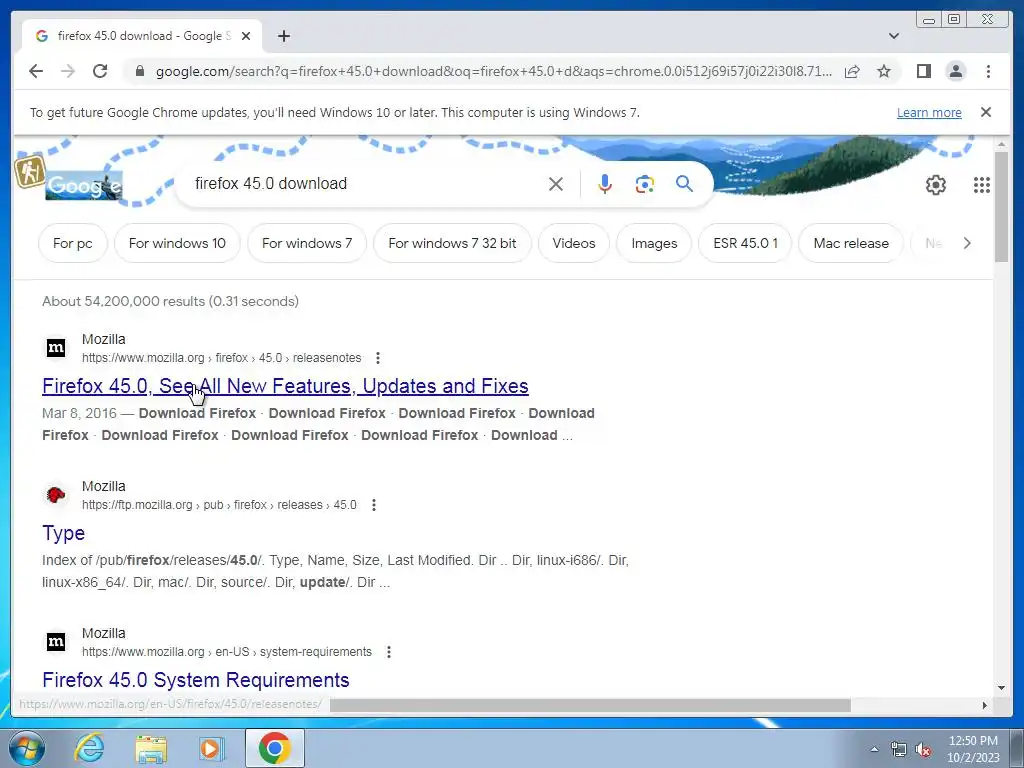Open Google quick settings gear
1024x768 pixels.
(936, 185)
